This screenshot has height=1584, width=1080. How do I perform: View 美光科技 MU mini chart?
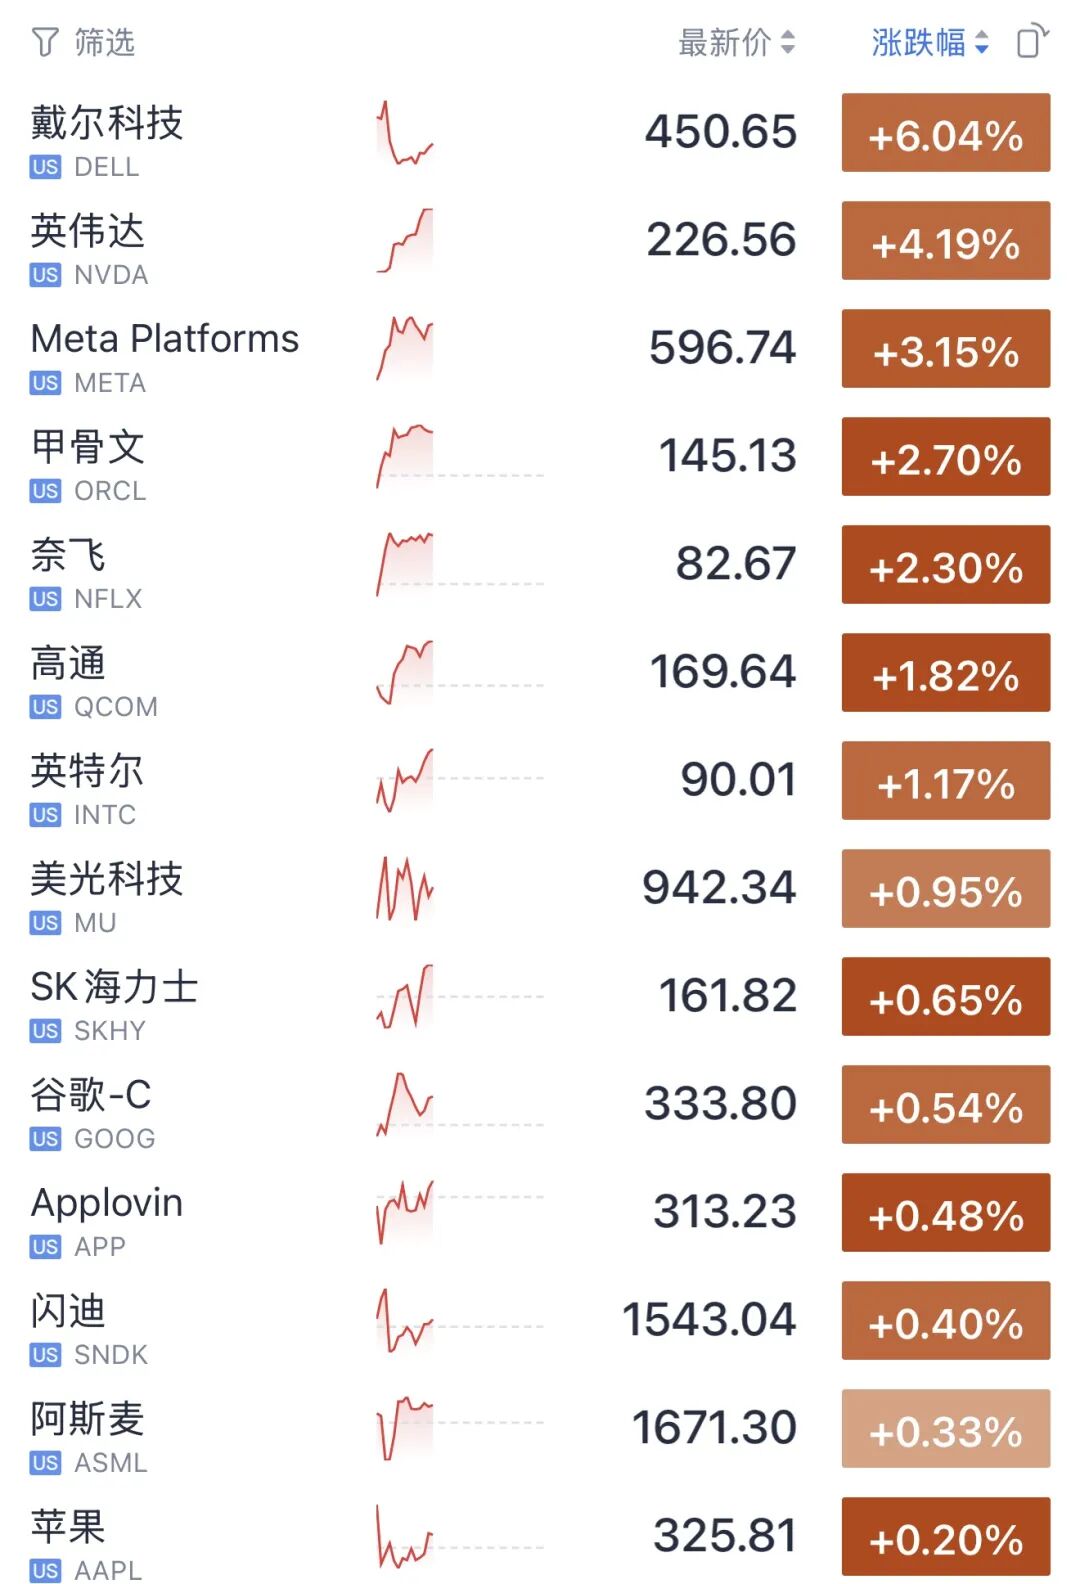pyautogui.click(x=405, y=889)
